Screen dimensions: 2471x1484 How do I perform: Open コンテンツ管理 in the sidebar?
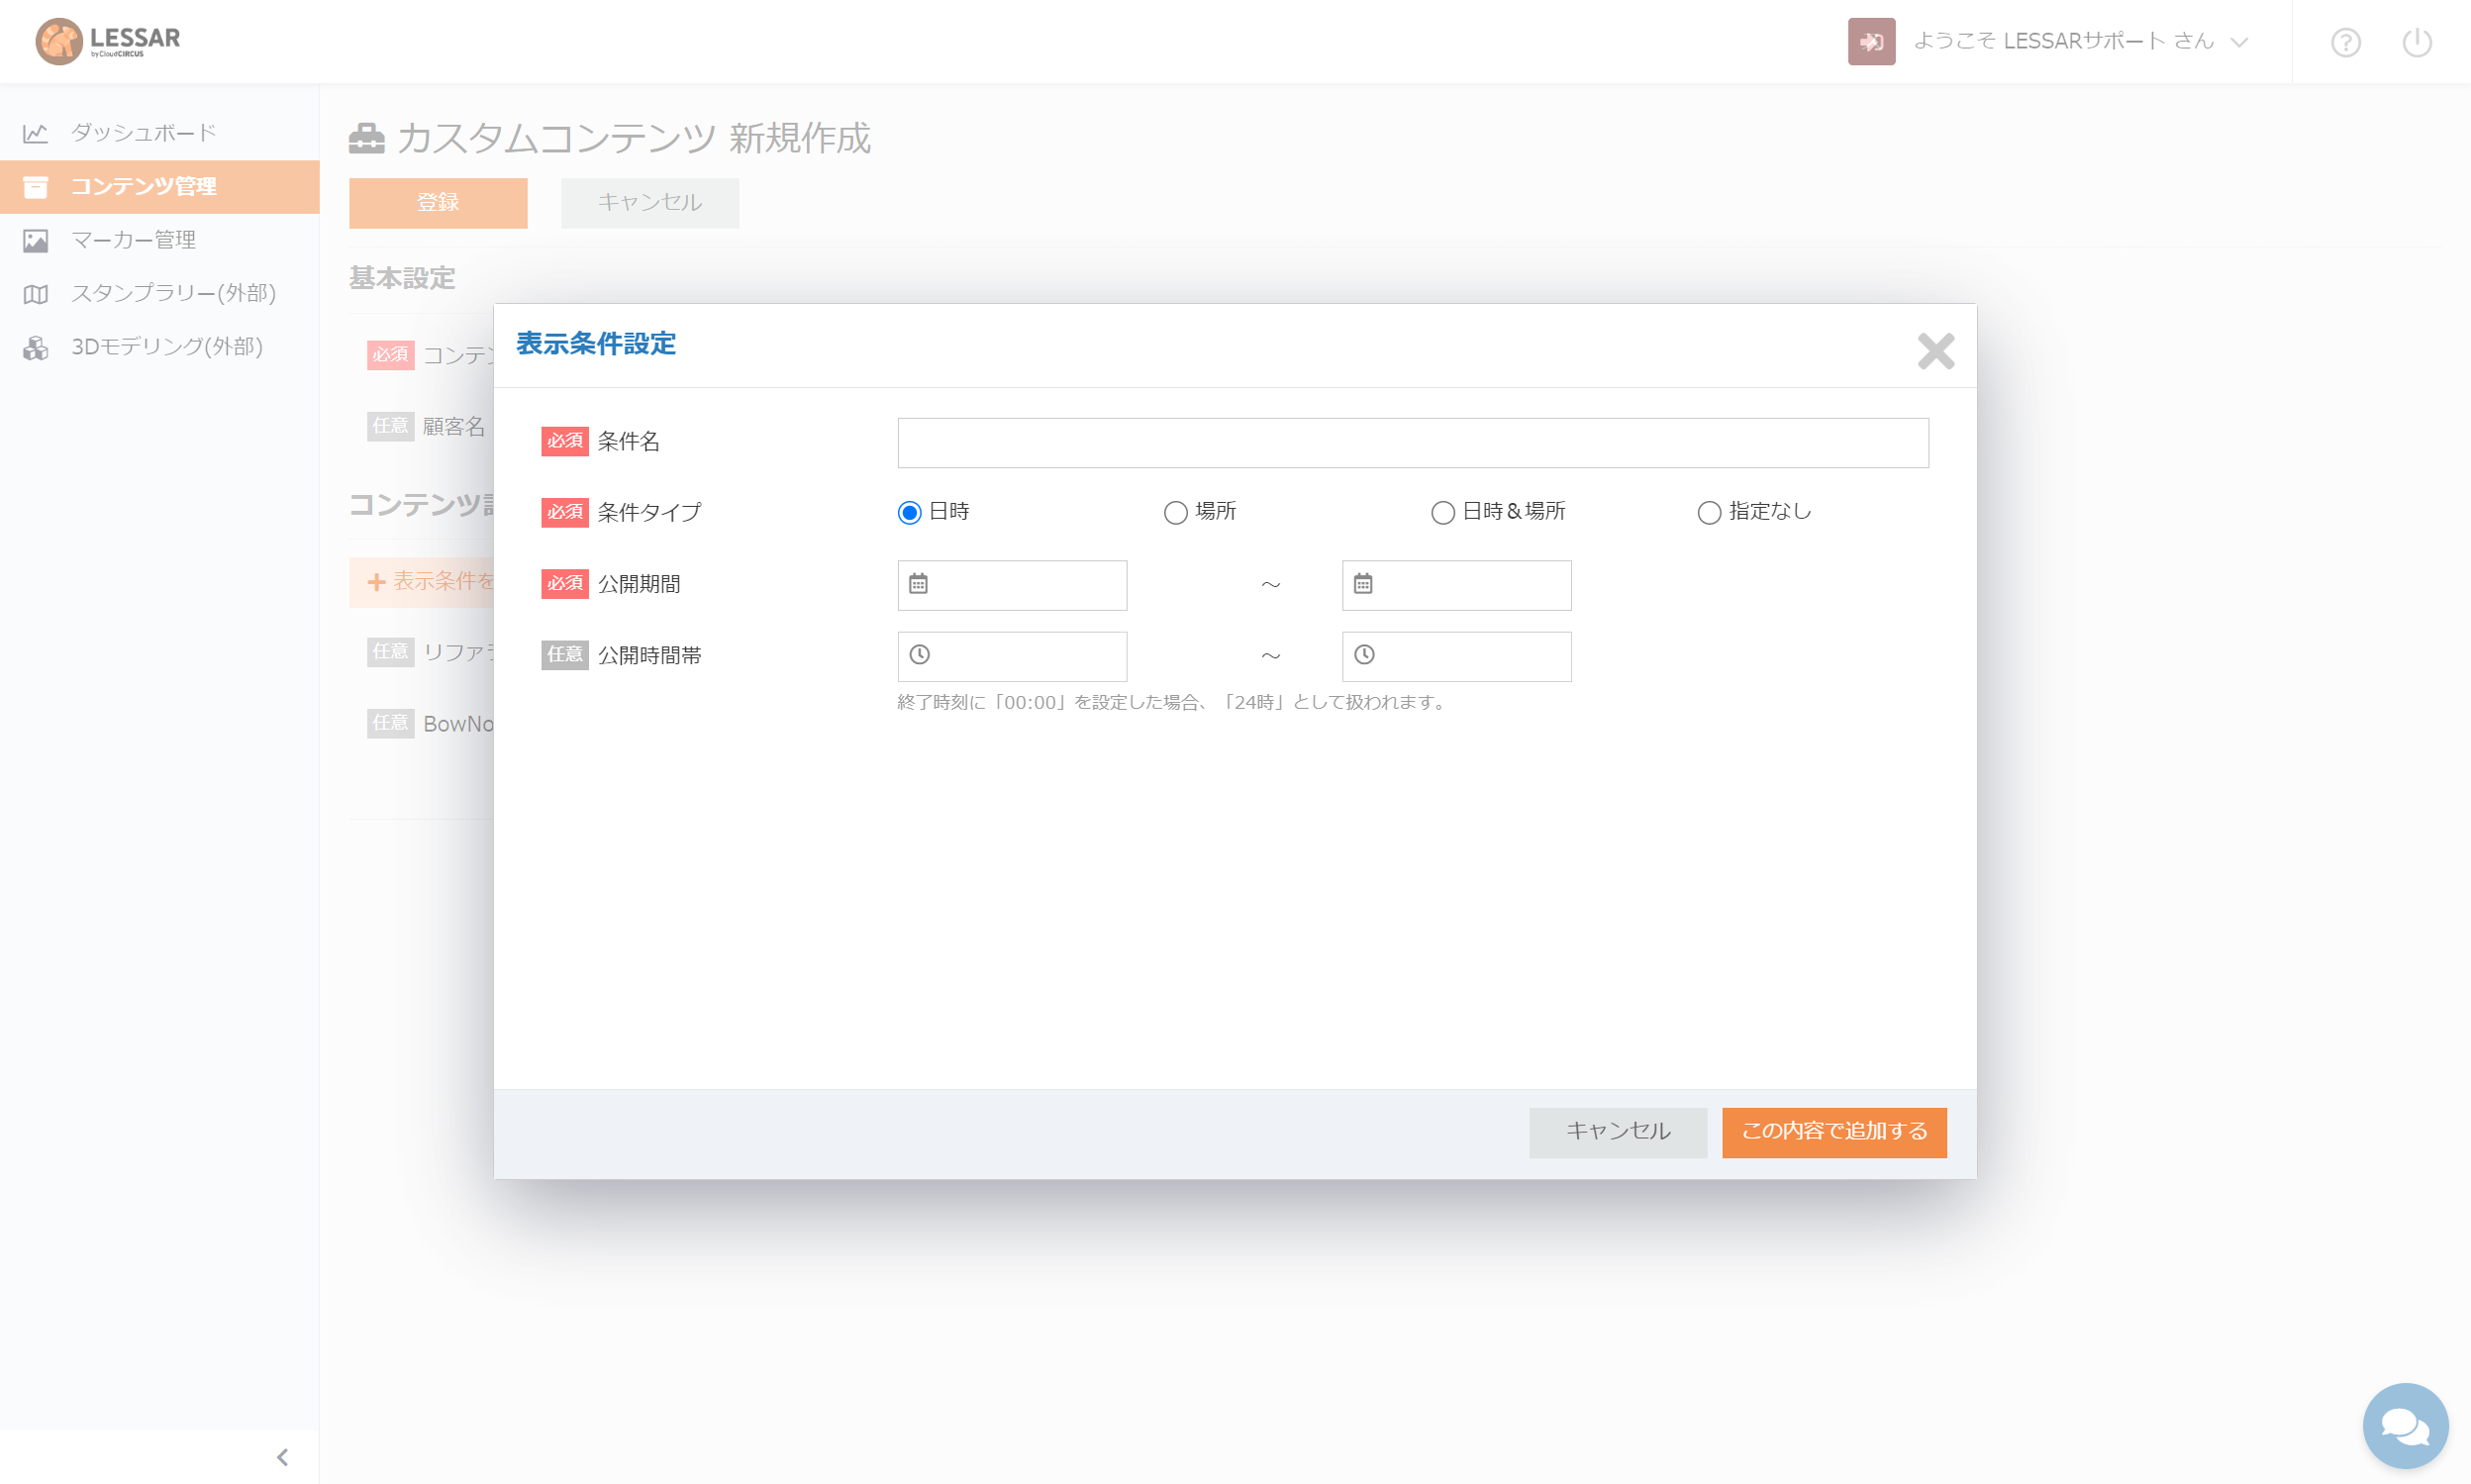[160, 187]
